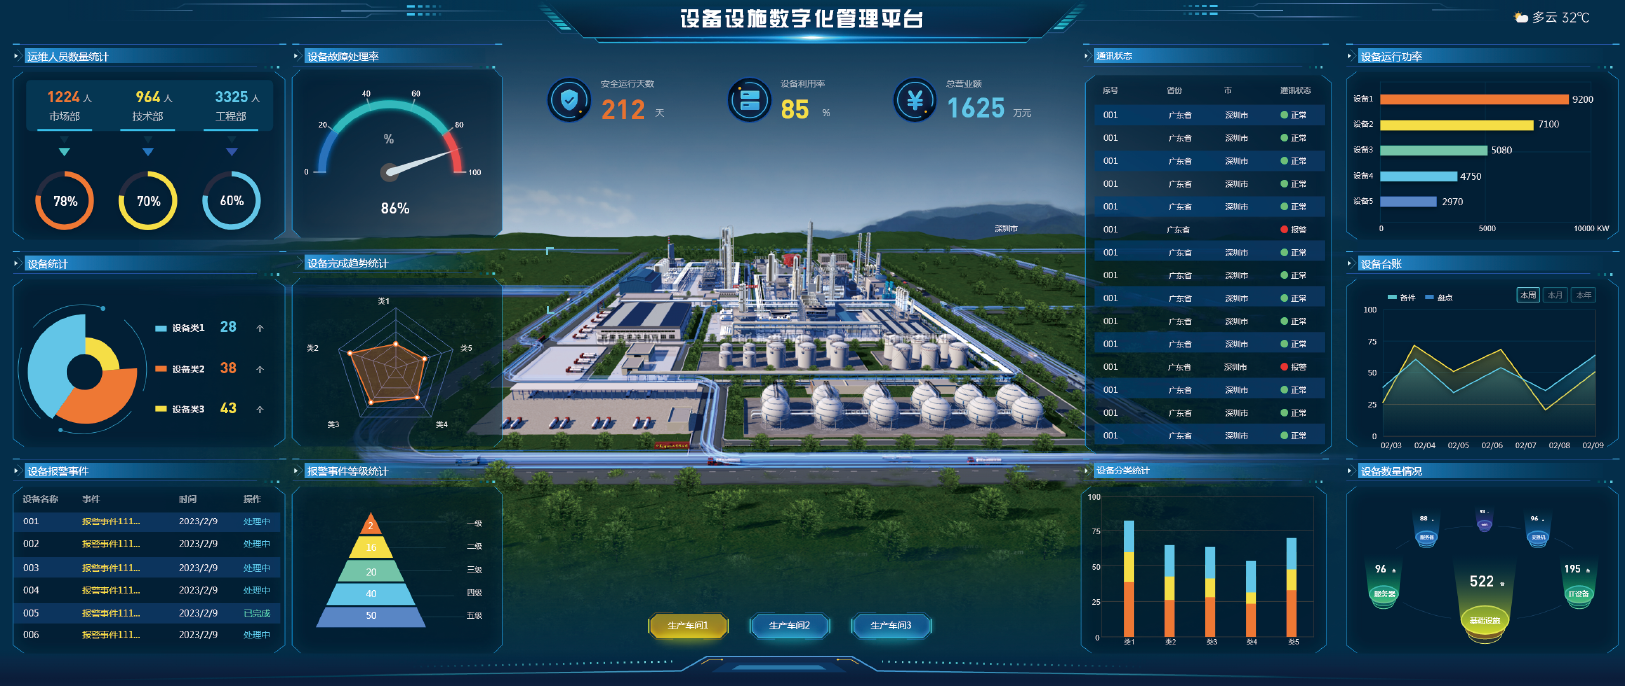Toggle the 设备类2 legend color marker
Image resolution: width=1625 pixels, height=686 pixels.
point(161,369)
